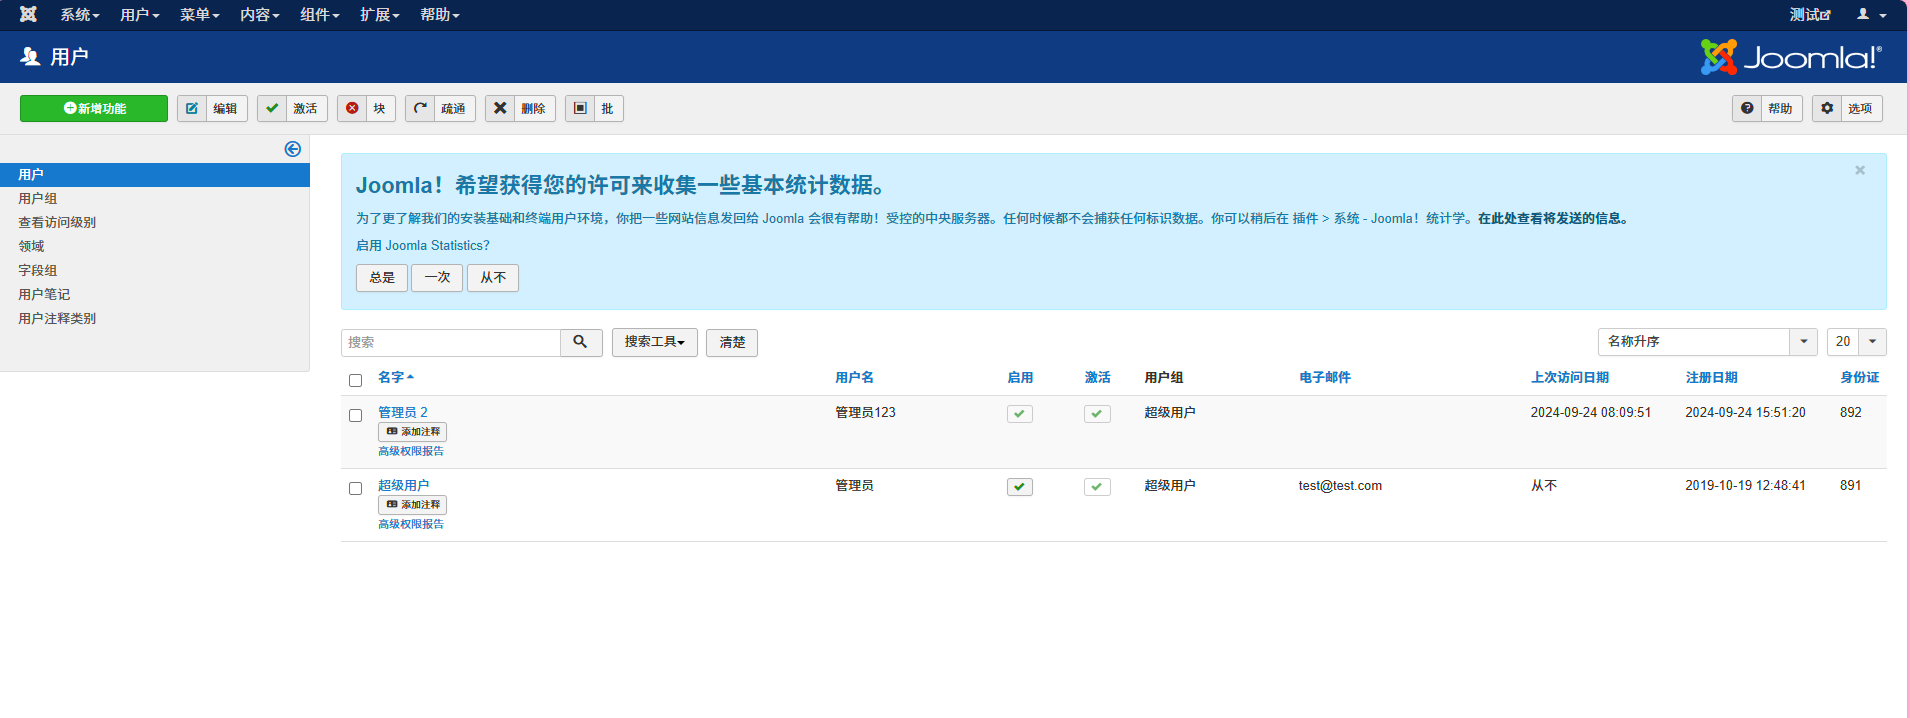Expand the 搜索工具 search tools dropdown
The image size is (1910, 718).
pos(654,342)
